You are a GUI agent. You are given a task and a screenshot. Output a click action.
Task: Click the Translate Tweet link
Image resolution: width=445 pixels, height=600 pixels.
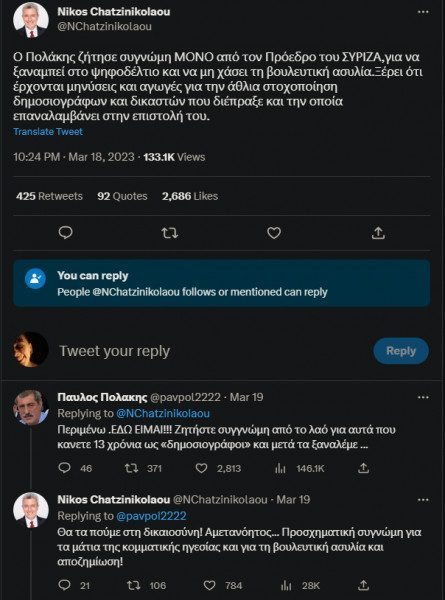click(x=48, y=132)
